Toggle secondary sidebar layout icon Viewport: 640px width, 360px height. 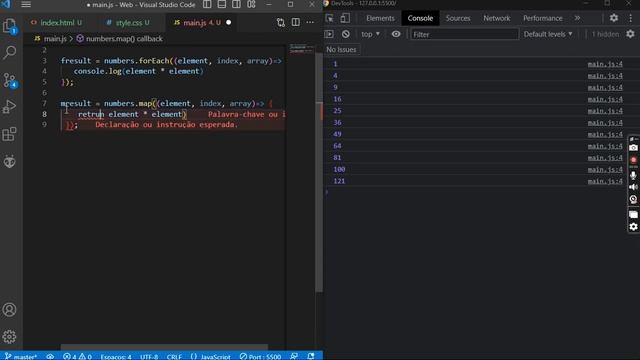coord(236,4)
